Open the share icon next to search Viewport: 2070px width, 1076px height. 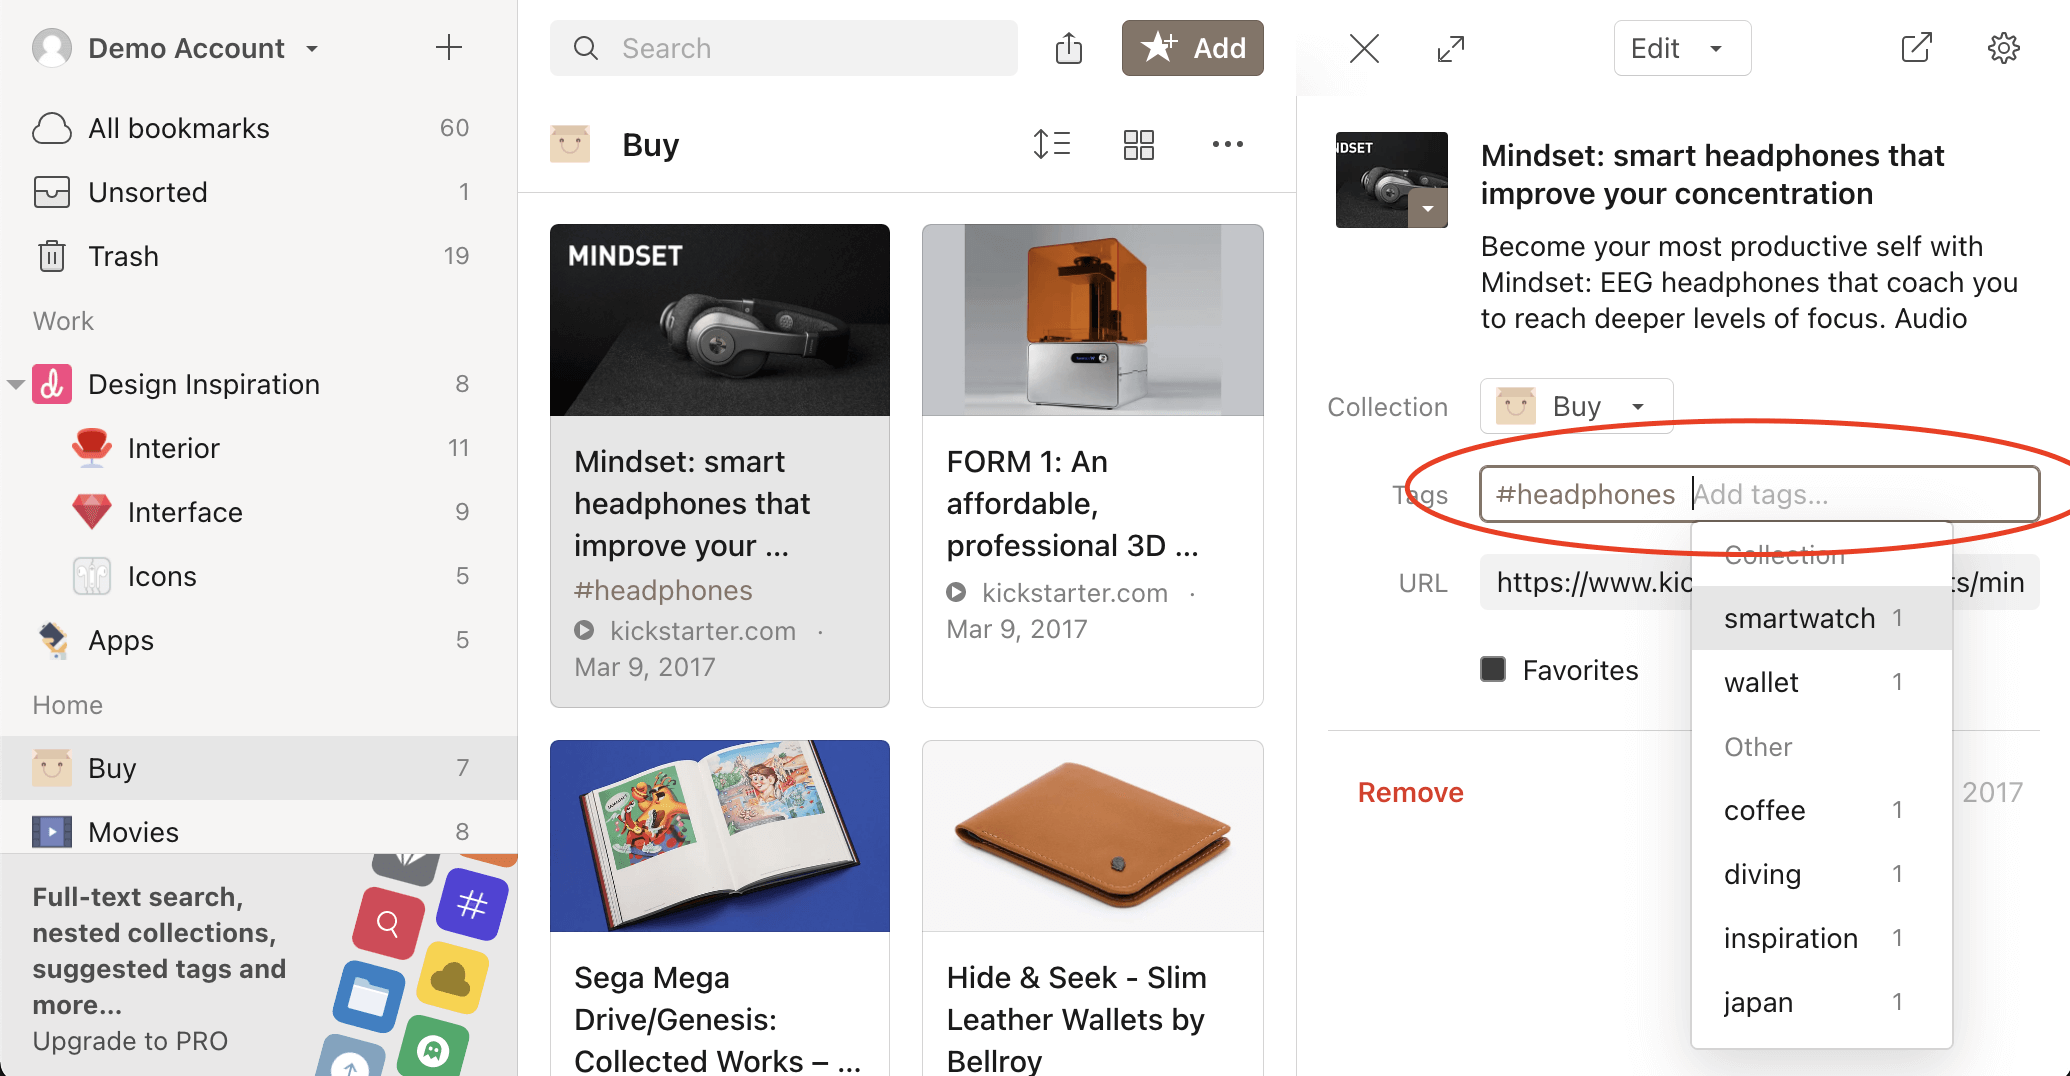[1069, 48]
